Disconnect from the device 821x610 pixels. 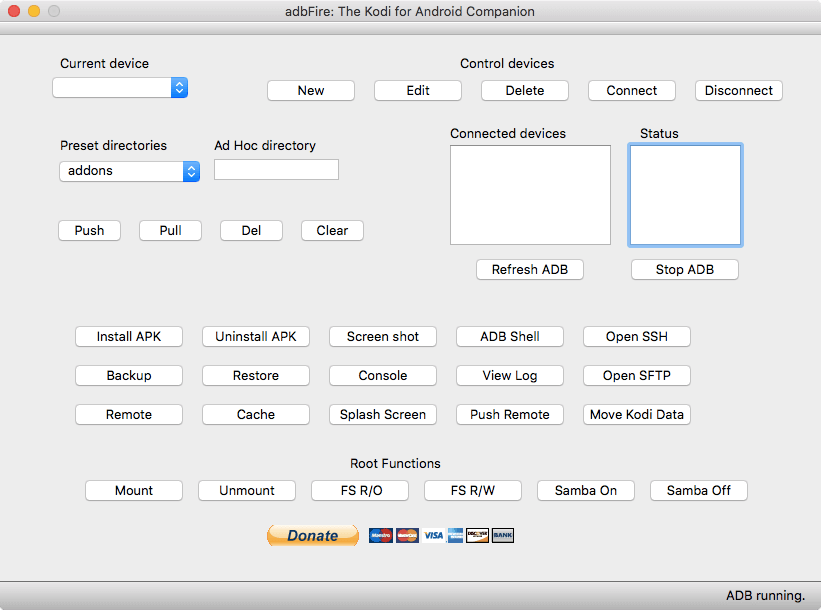point(739,91)
